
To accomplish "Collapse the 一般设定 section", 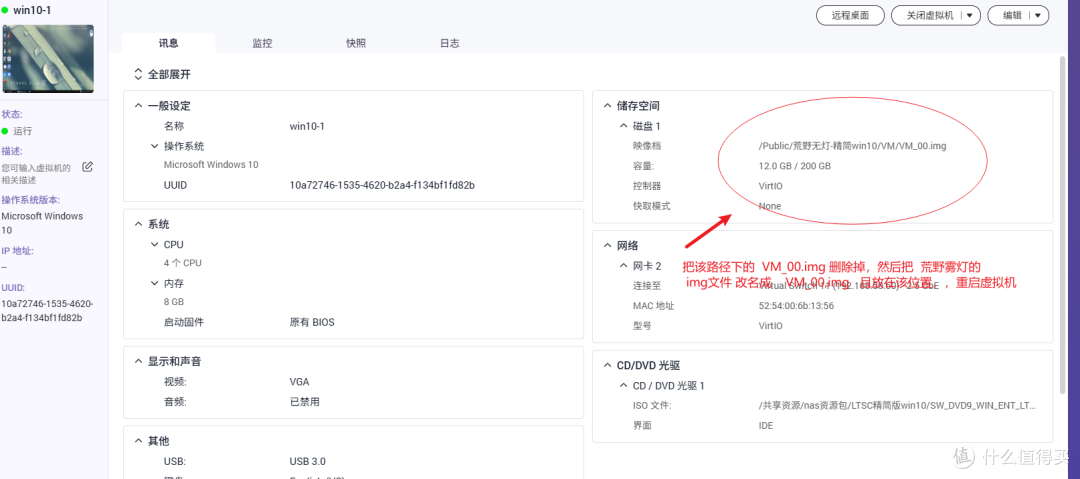I will point(138,106).
